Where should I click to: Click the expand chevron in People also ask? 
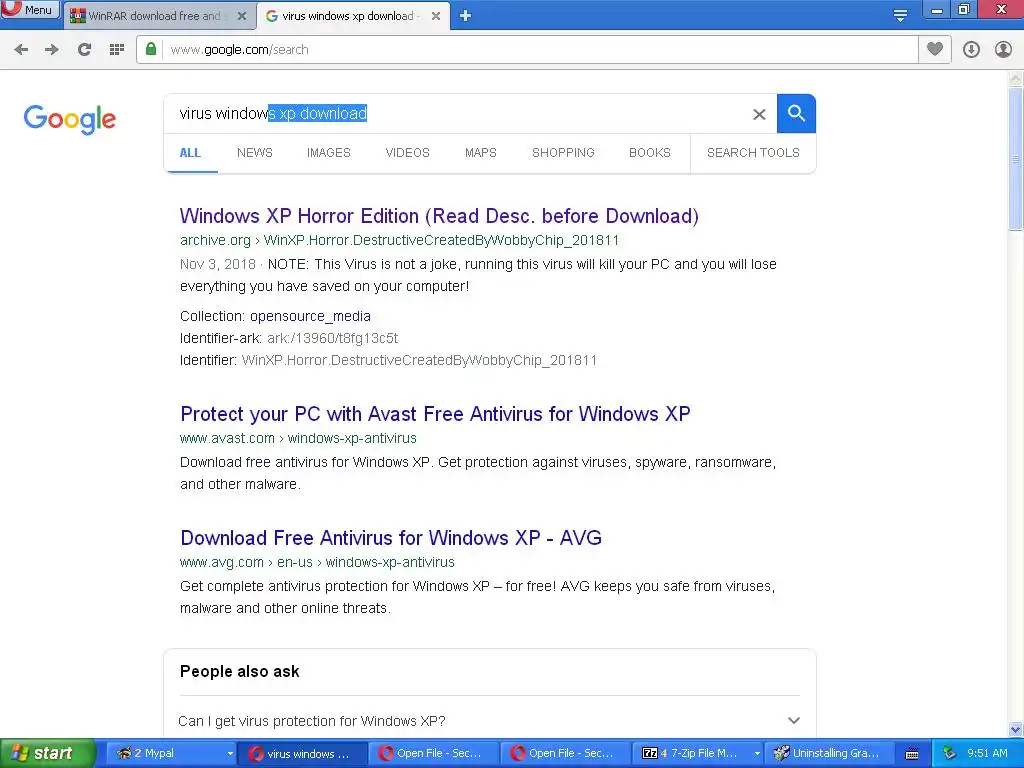[793, 721]
